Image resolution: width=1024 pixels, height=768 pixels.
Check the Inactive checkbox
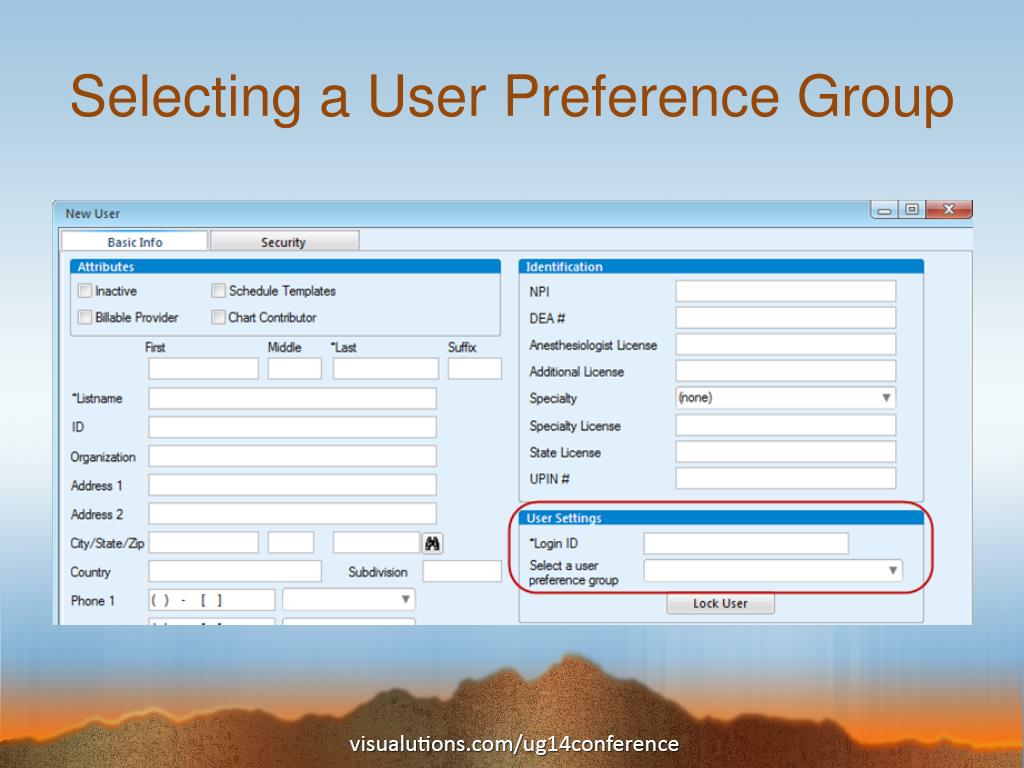click(x=85, y=291)
